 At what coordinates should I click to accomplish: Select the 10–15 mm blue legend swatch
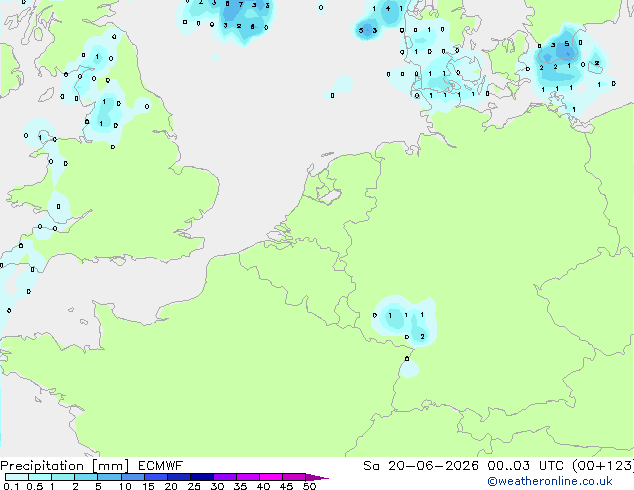click(x=132, y=477)
